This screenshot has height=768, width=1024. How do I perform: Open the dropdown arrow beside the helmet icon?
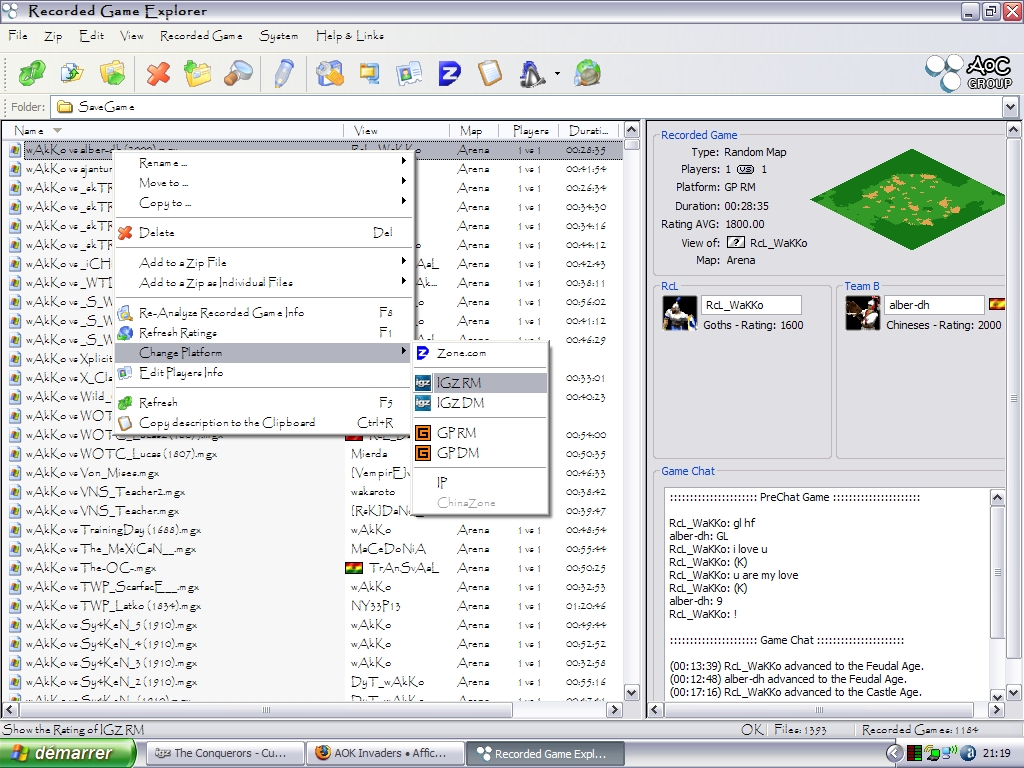point(557,74)
